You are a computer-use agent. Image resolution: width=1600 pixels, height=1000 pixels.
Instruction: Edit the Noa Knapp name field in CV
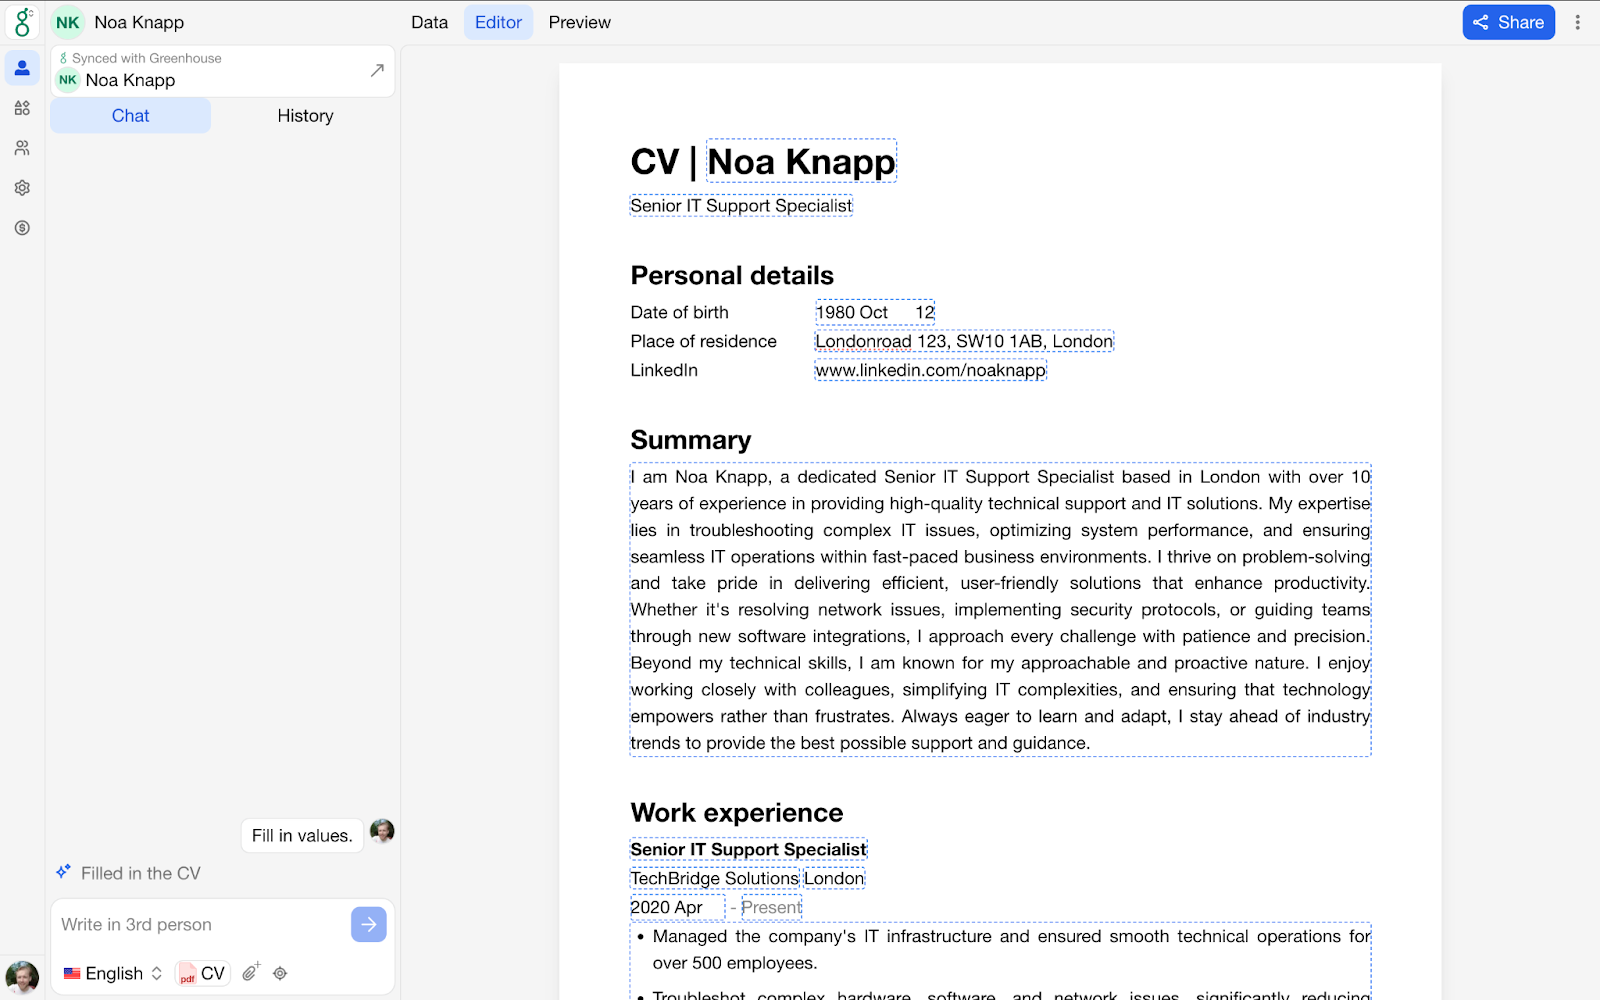(x=801, y=161)
